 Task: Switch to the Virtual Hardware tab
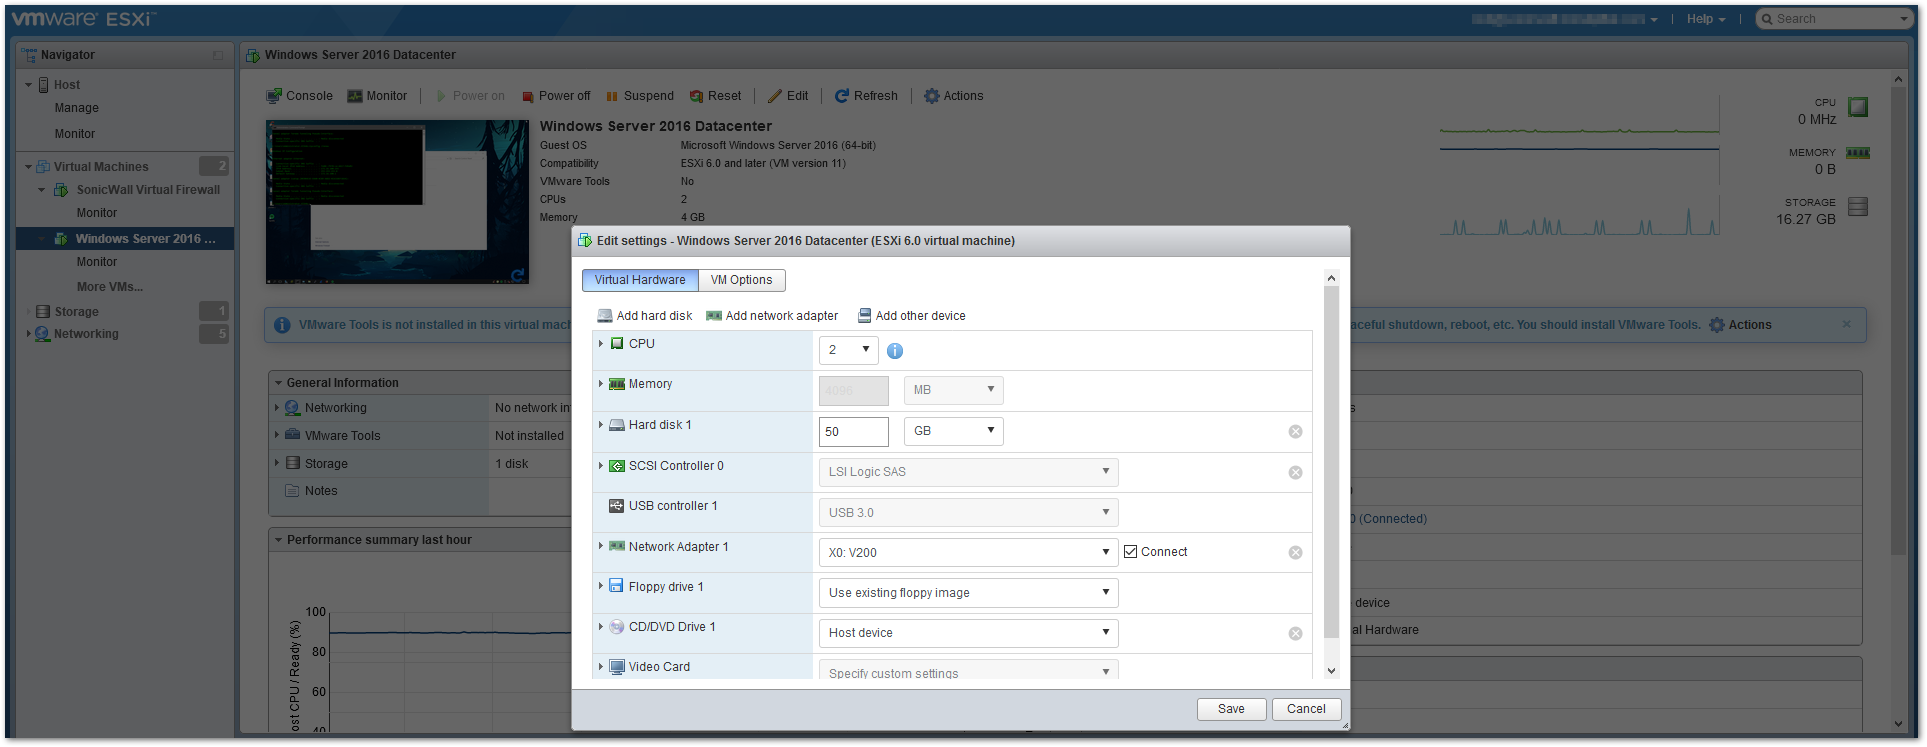(640, 280)
